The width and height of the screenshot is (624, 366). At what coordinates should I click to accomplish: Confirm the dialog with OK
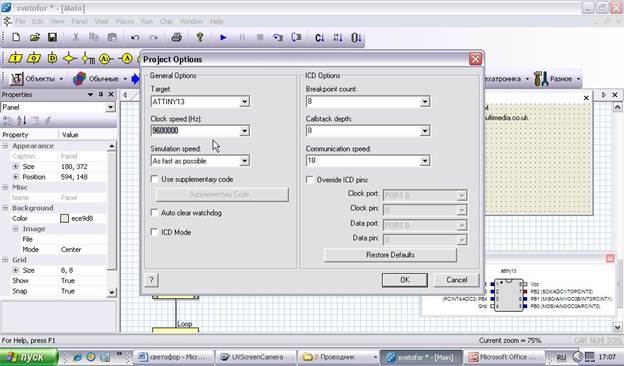click(405, 280)
